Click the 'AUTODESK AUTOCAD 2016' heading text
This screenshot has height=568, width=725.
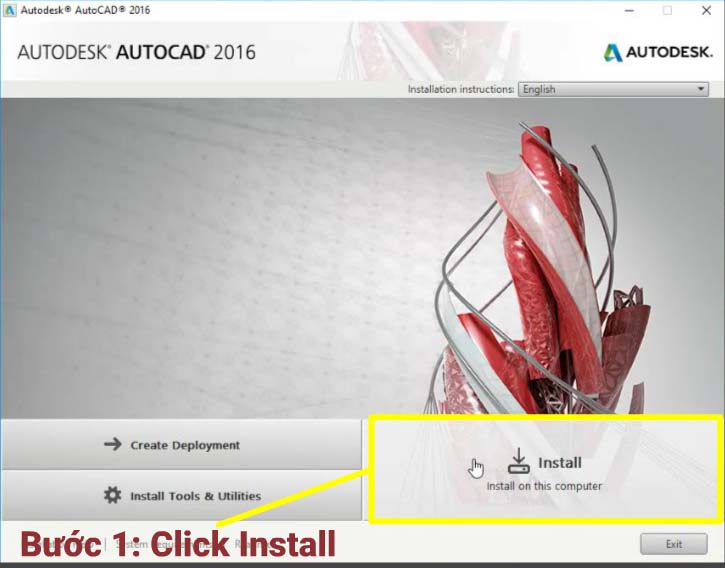coord(136,52)
